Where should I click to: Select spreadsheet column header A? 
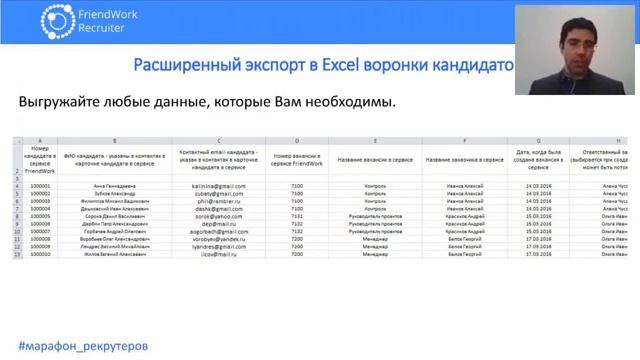(40, 140)
